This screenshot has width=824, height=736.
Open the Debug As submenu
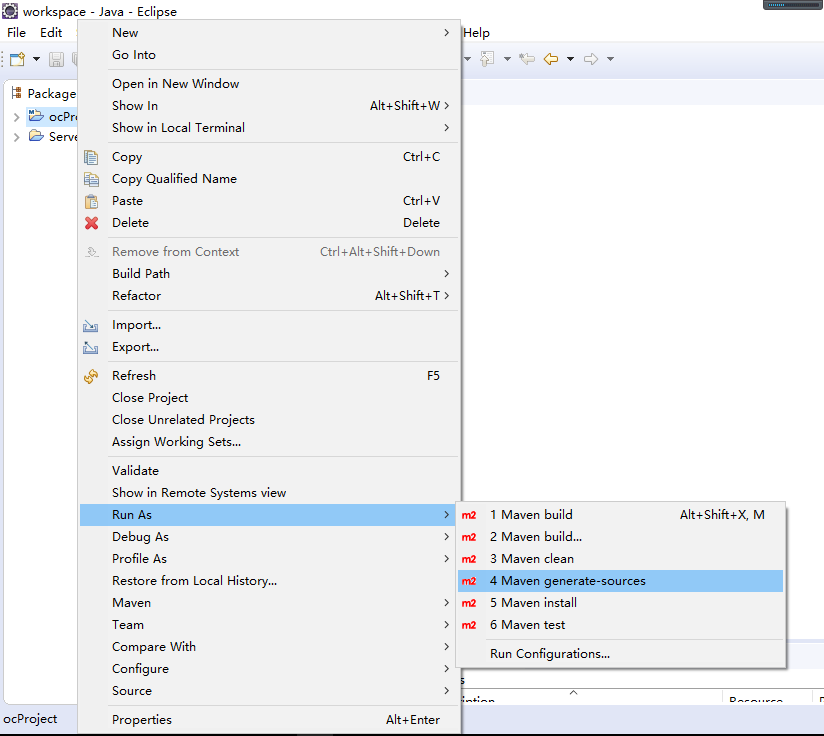(140, 537)
